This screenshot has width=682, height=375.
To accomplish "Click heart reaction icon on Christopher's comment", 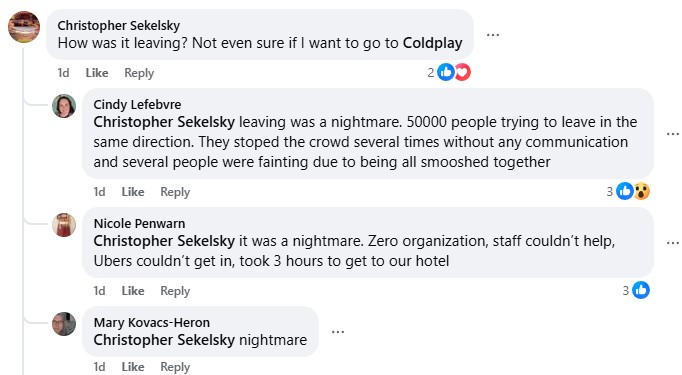I will click(x=463, y=72).
